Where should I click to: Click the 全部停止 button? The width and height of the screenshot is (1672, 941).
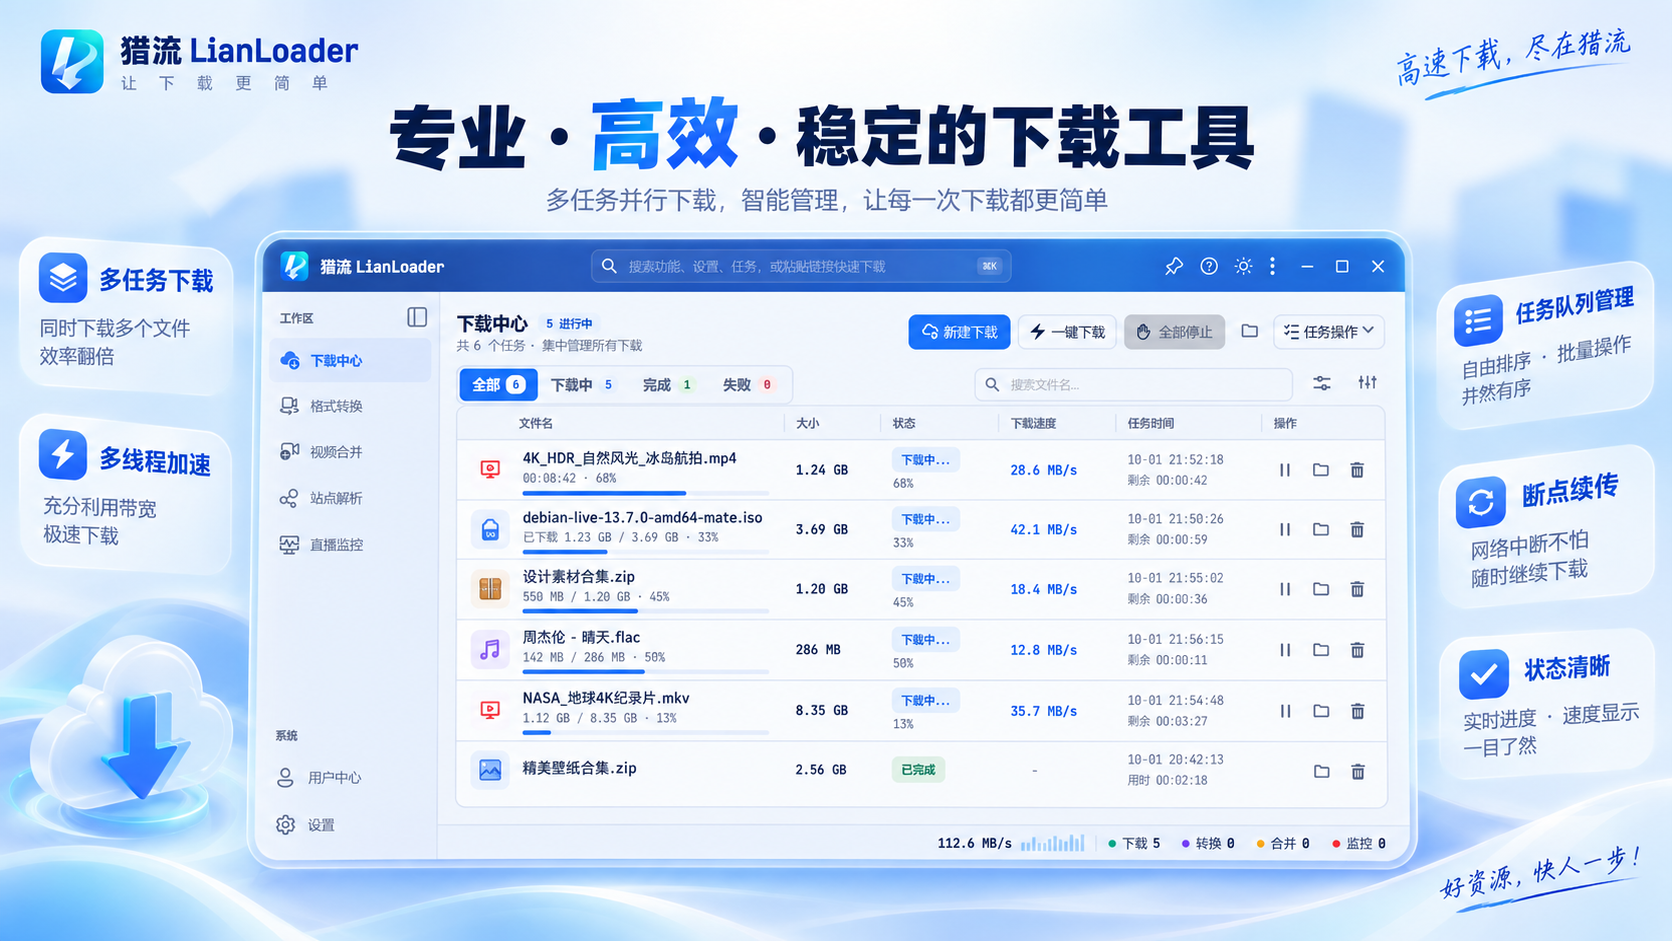point(1174,332)
